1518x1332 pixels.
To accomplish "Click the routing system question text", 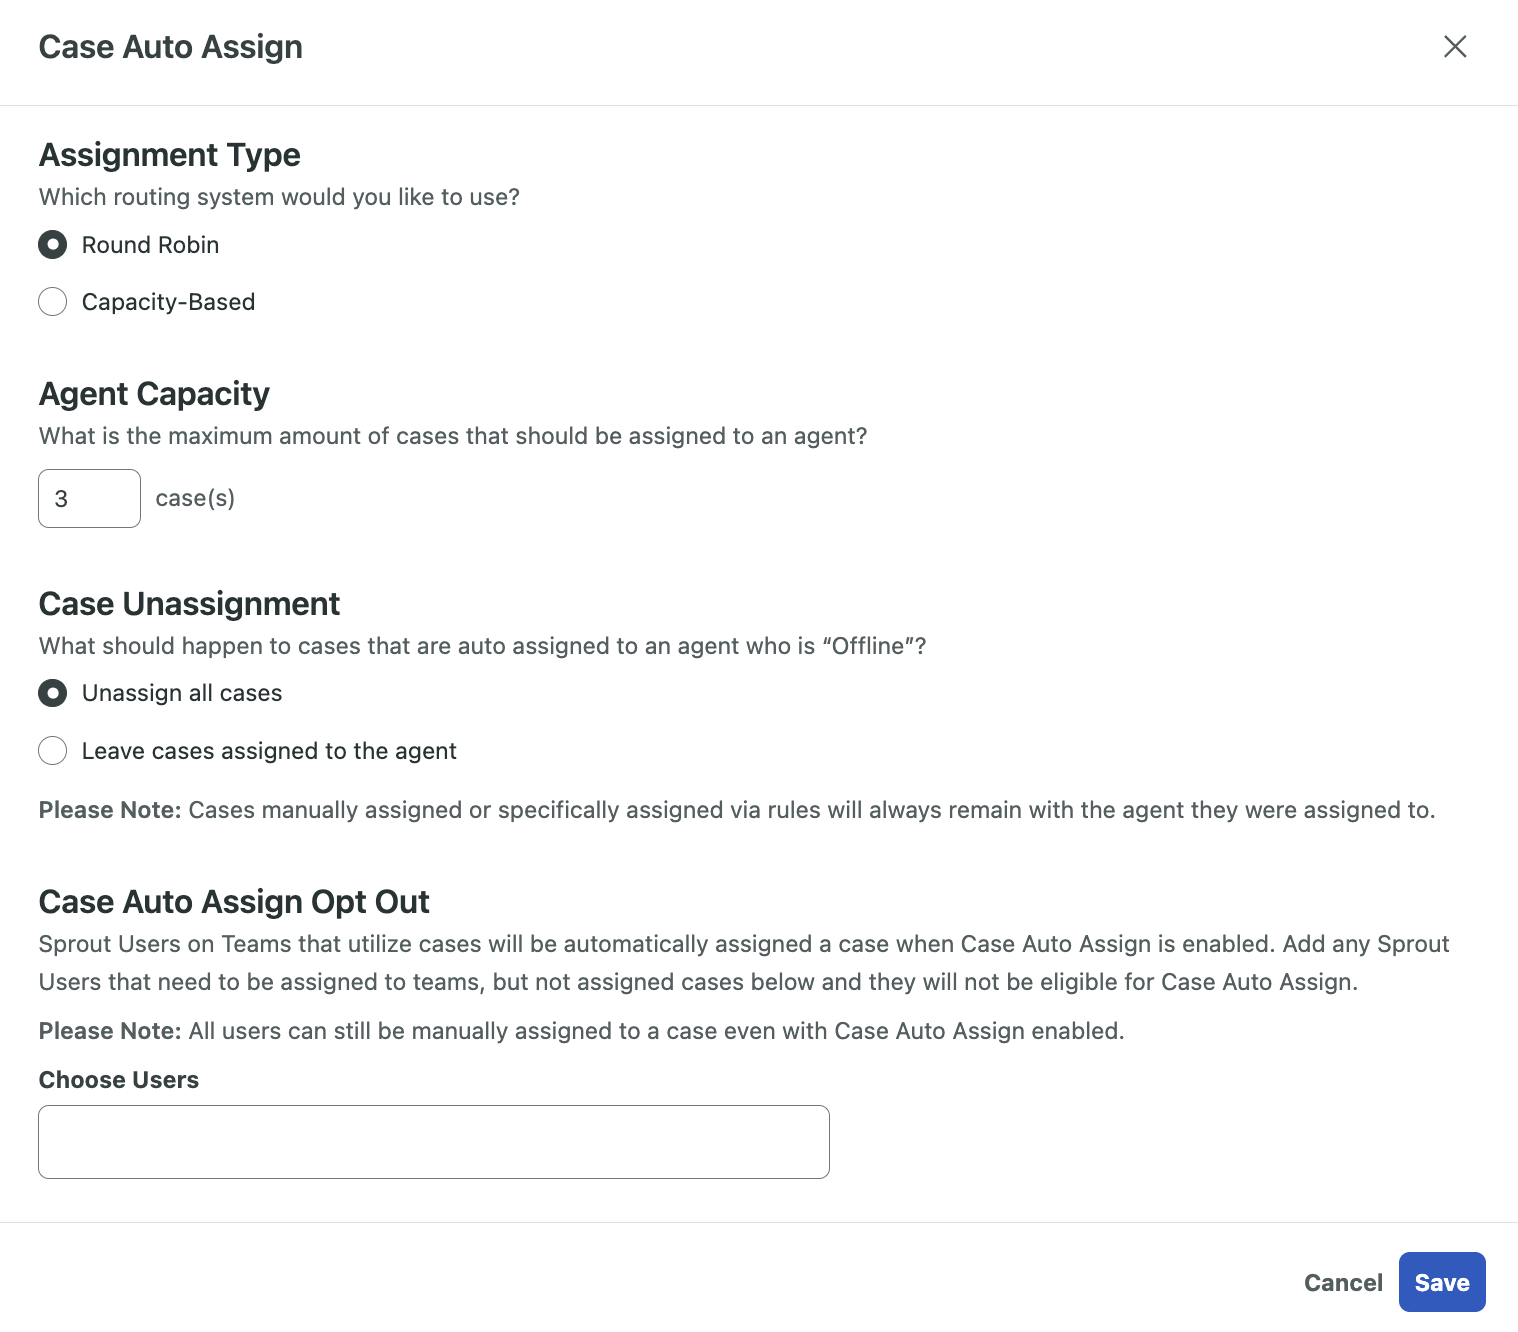I will click(x=279, y=196).
